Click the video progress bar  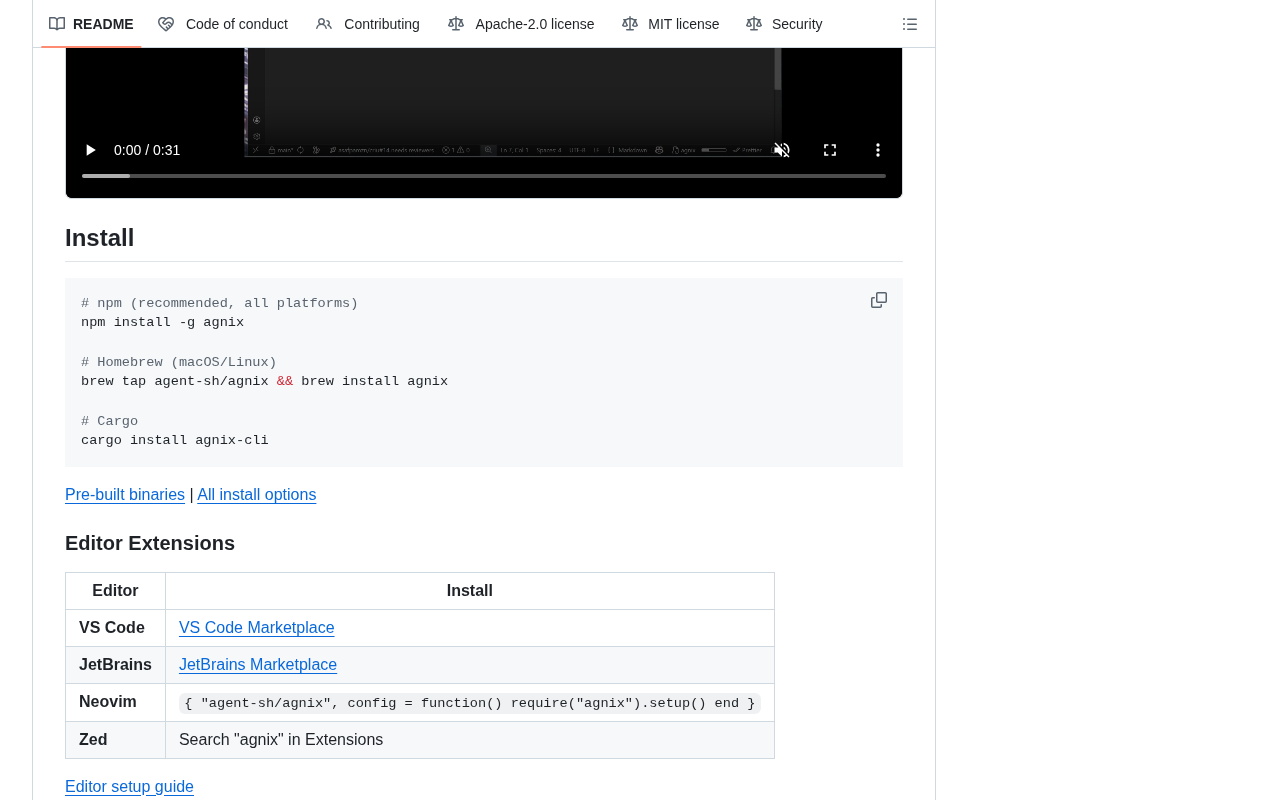coord(484,176)
